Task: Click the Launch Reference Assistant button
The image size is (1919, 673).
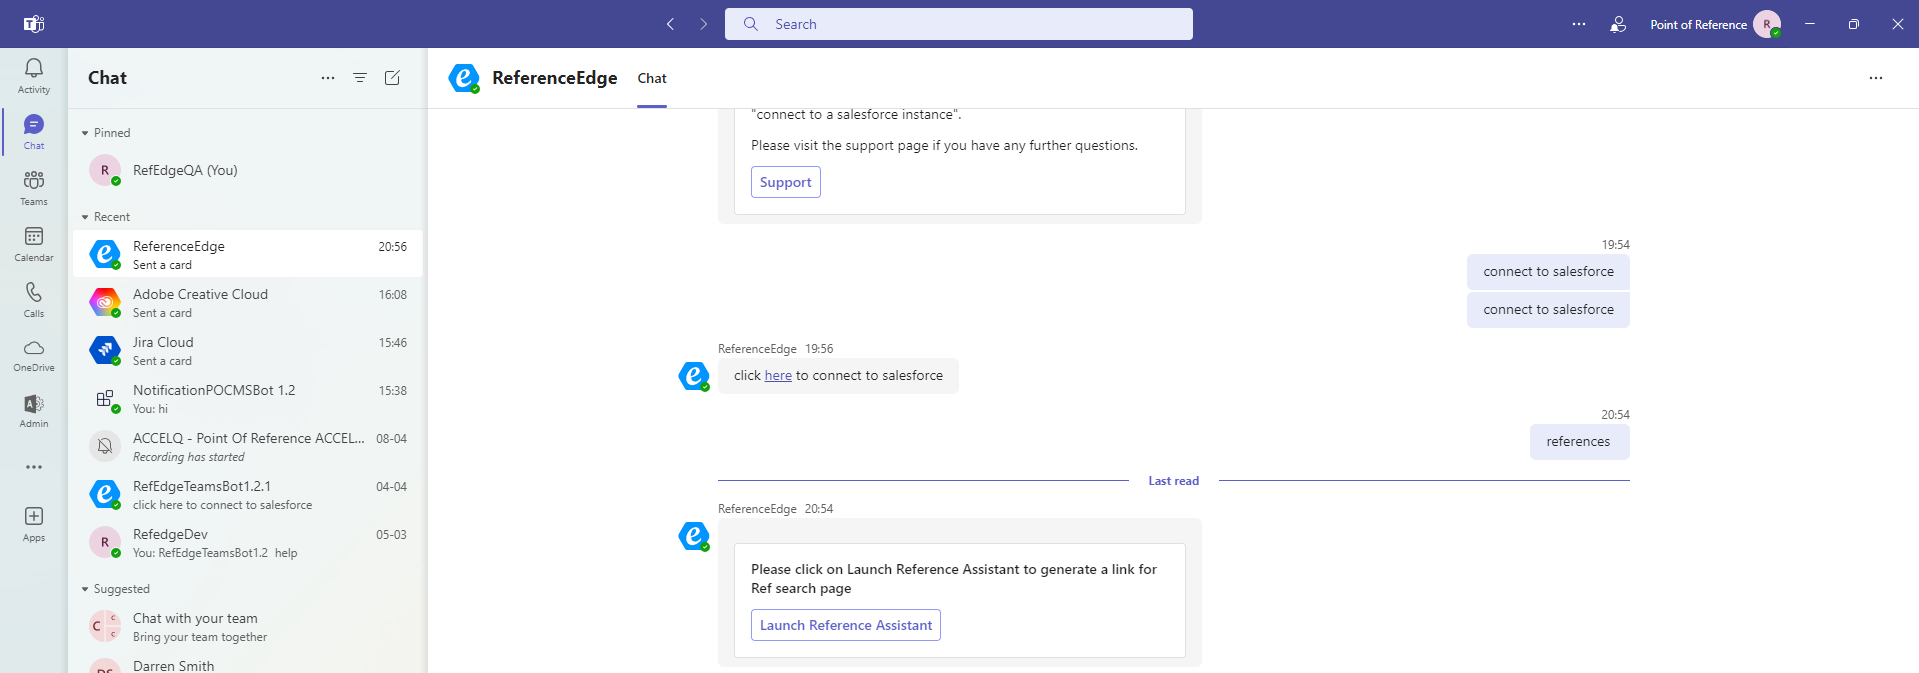Action: (x=845, y=625)
